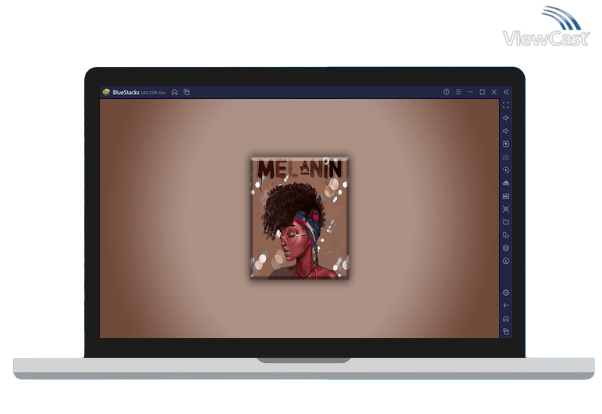Click the round gauge icon below eco mode
This screenshot has height=414, width=602.
(x=506, y=261)
